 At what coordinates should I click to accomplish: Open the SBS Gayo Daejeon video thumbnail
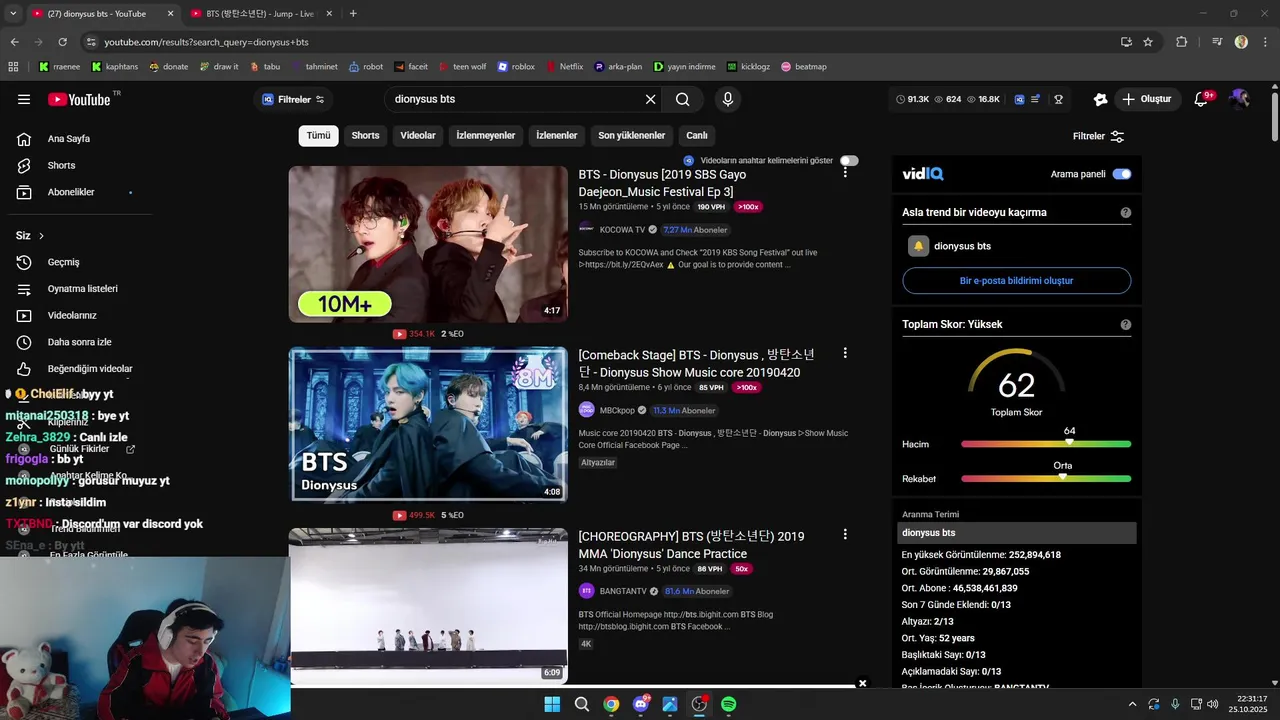(428, 244)
